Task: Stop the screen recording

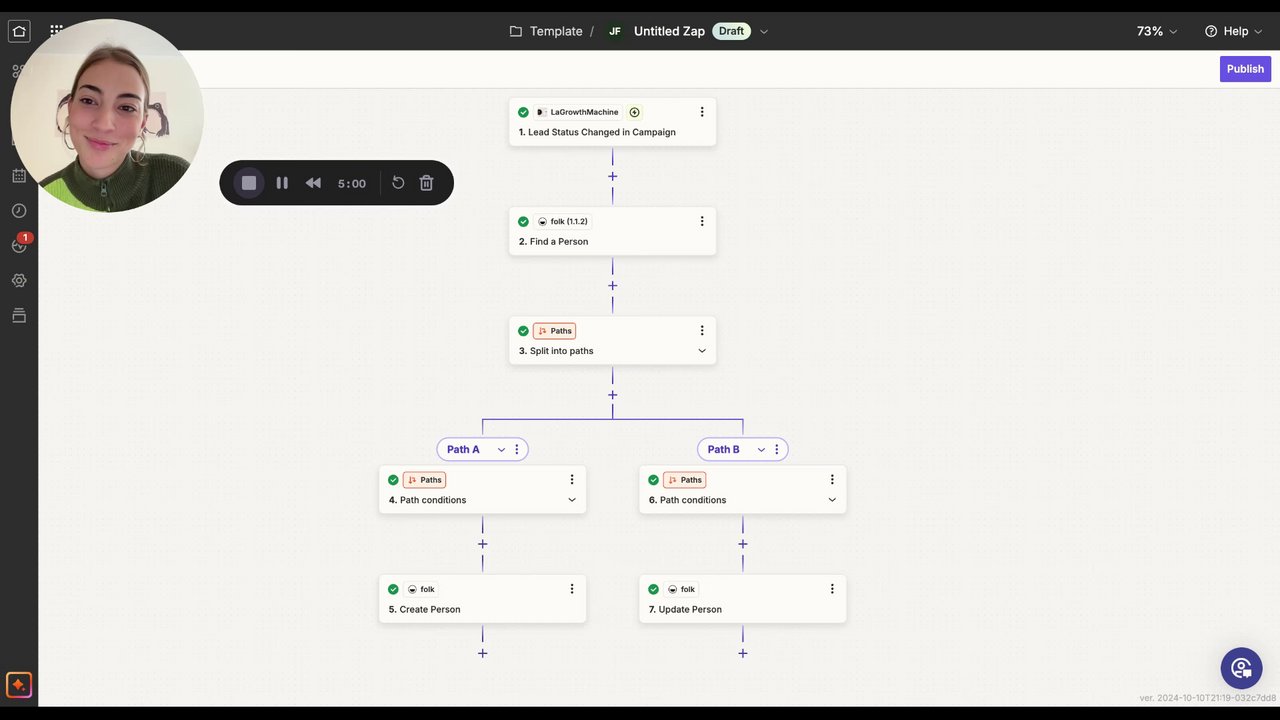Action: pyautogui.click(x=249, y=183)
